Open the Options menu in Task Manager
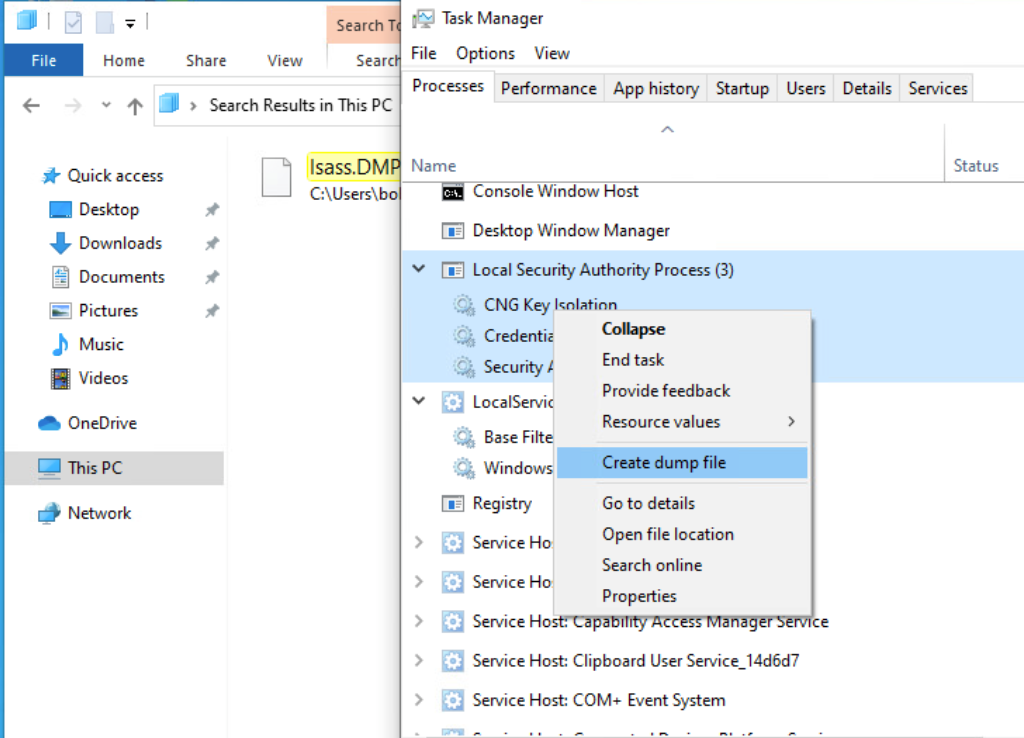This screenshot has width=1024, height=738. 485,52
